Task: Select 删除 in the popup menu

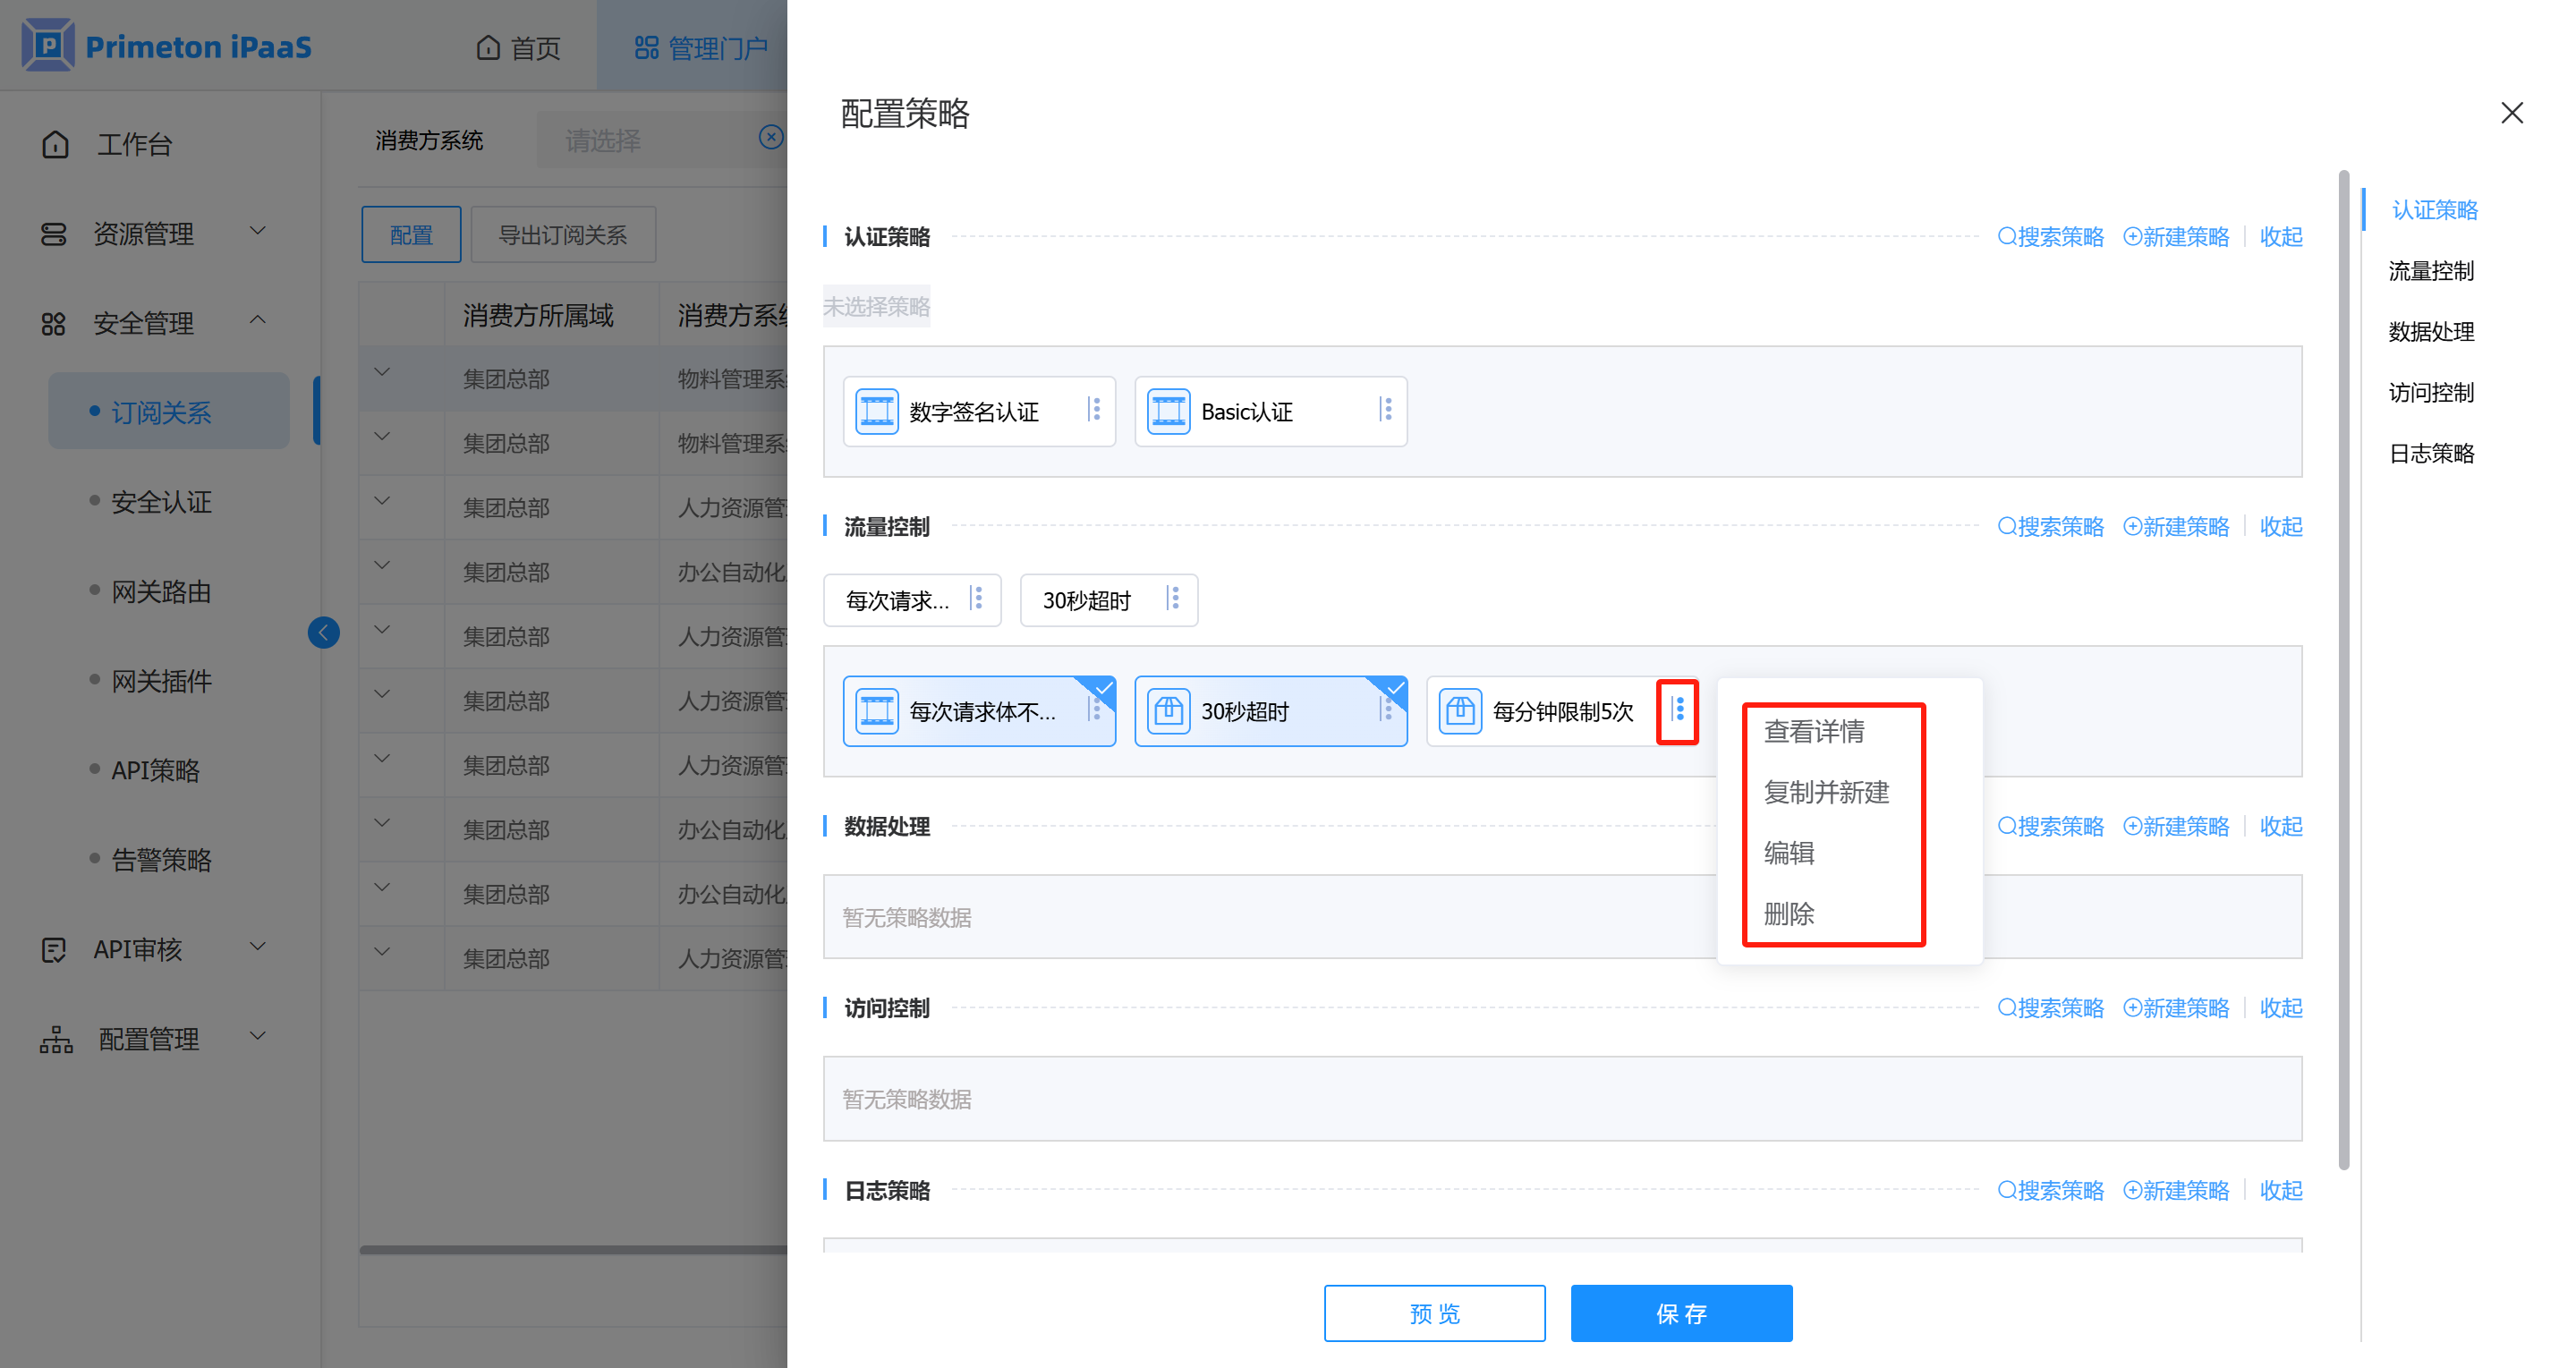Action: point(1789,913)
